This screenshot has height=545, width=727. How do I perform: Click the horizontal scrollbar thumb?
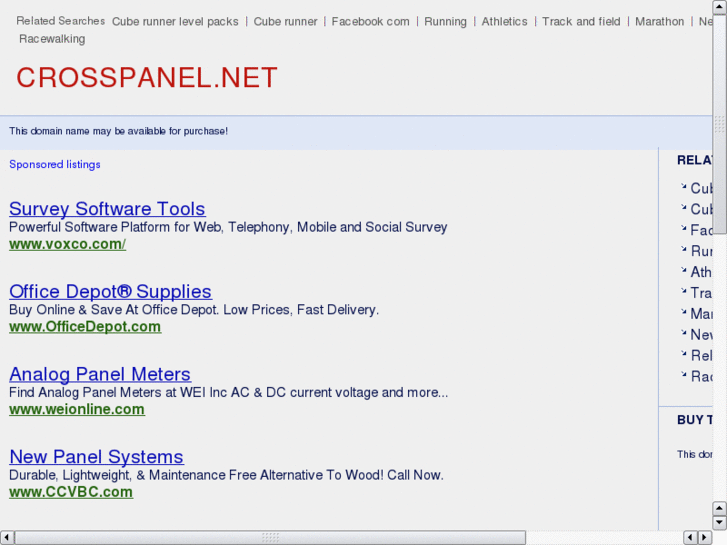[270, 538]
